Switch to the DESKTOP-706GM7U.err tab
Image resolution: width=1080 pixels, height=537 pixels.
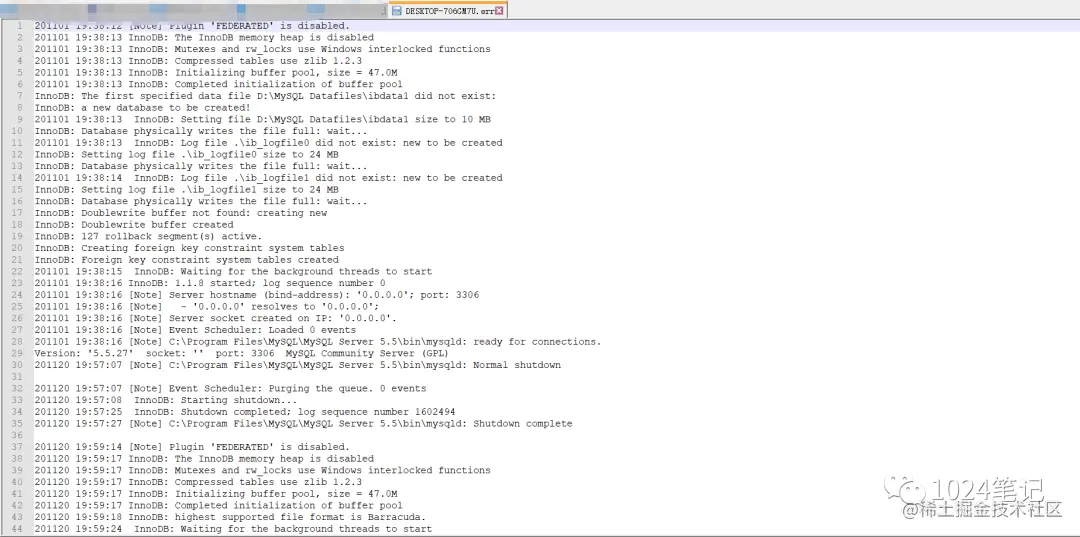(x=447, y=10)
